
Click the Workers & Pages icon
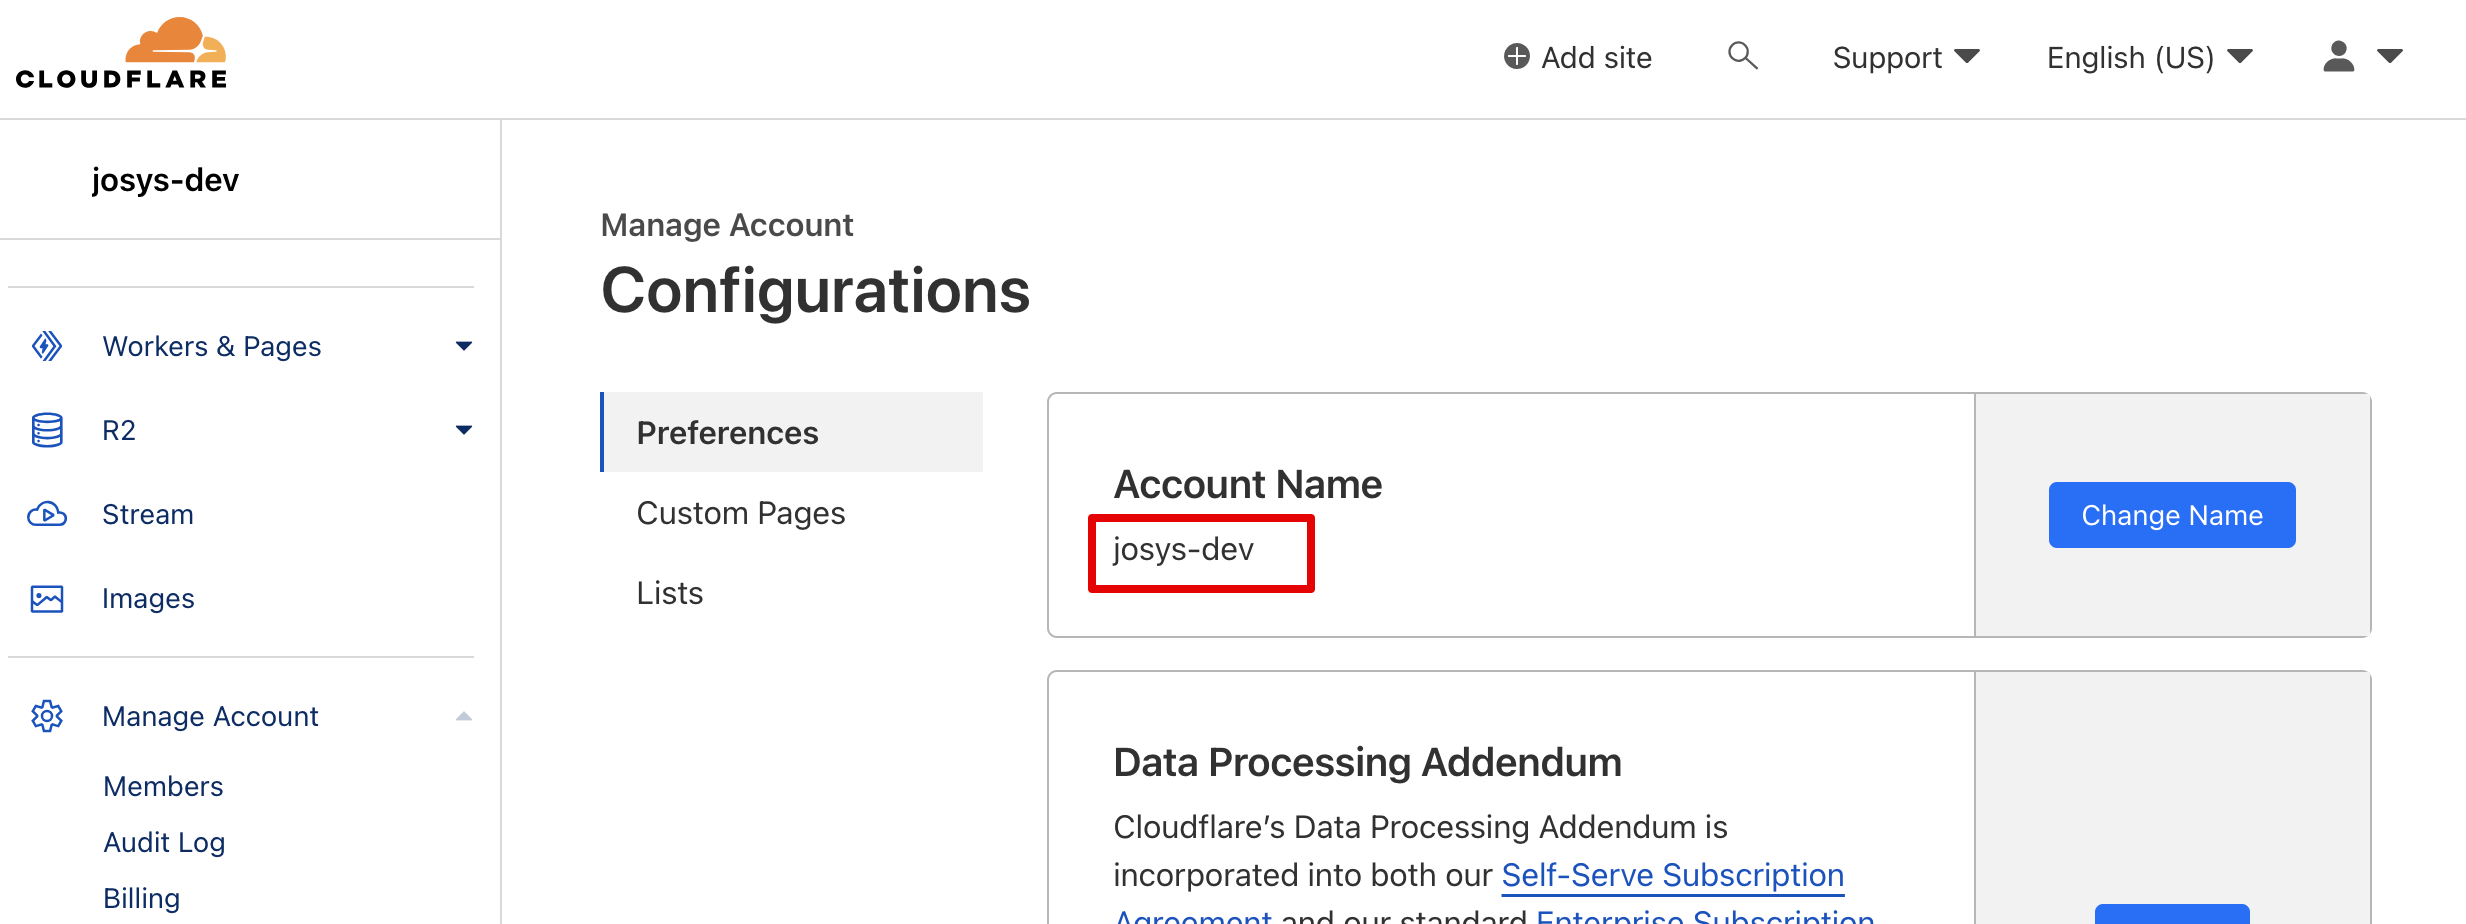click(47, 346)
